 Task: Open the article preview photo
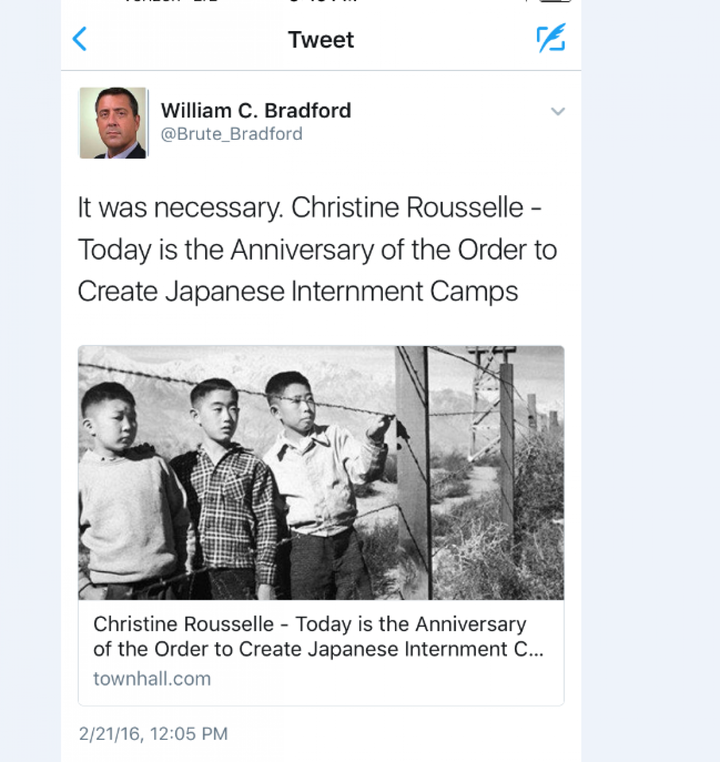(x=321, y=472)
